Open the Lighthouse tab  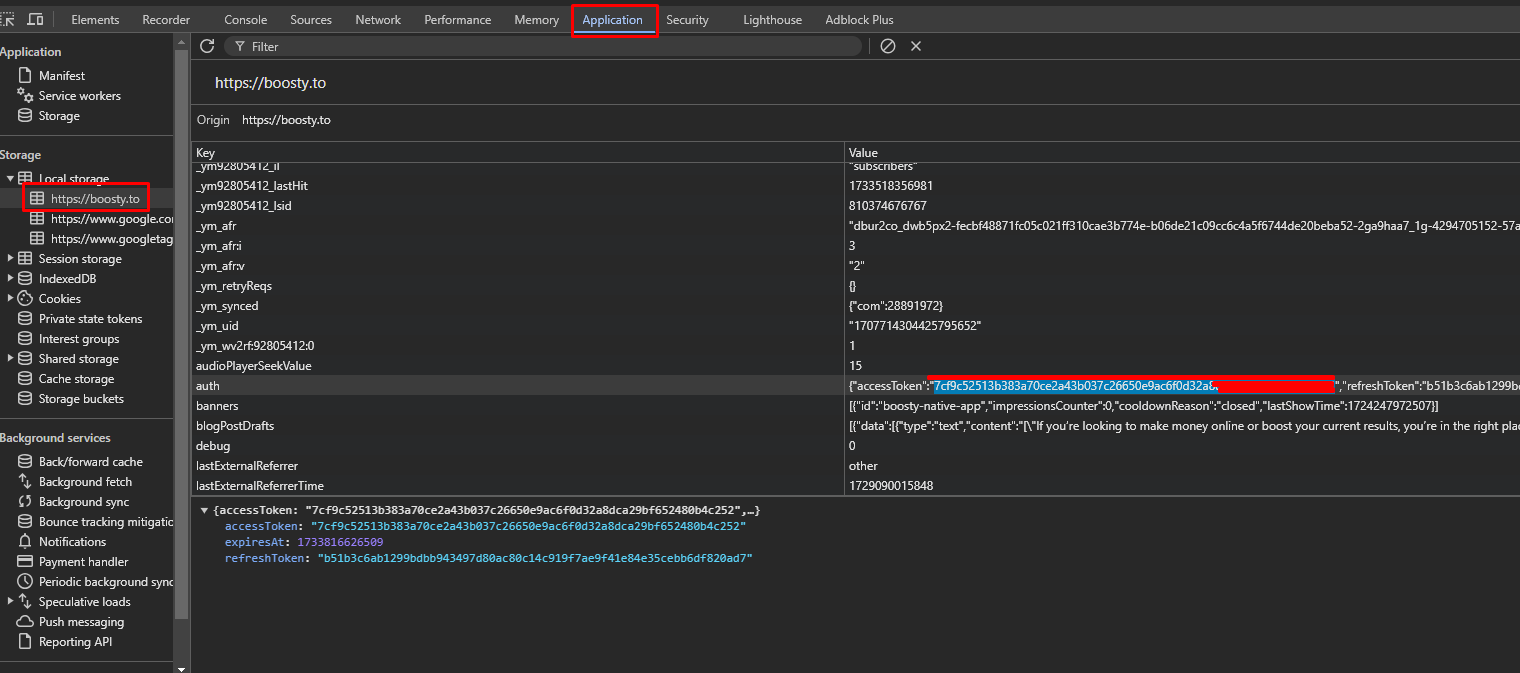coord(772,20)
